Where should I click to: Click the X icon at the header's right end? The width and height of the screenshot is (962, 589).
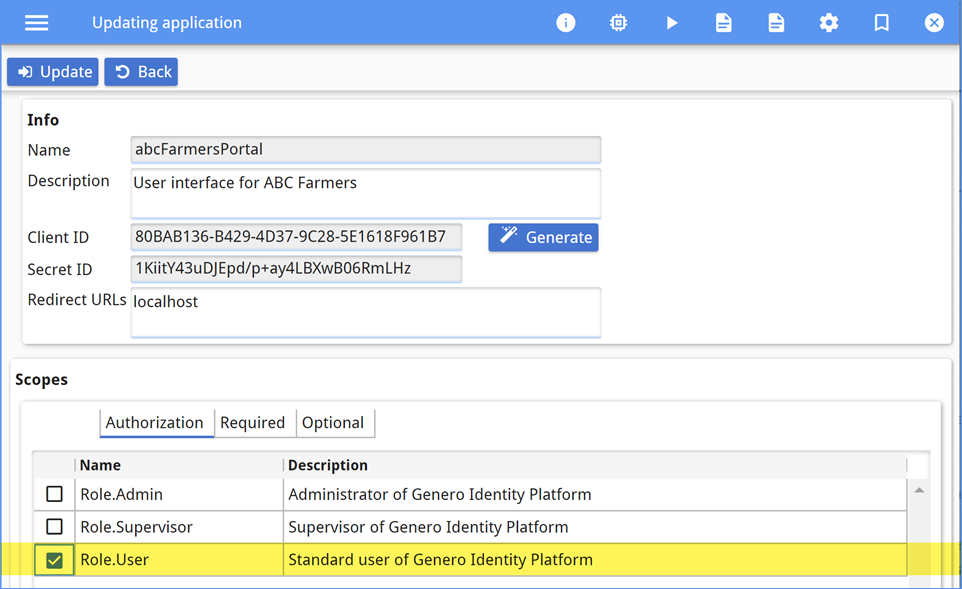933,22
